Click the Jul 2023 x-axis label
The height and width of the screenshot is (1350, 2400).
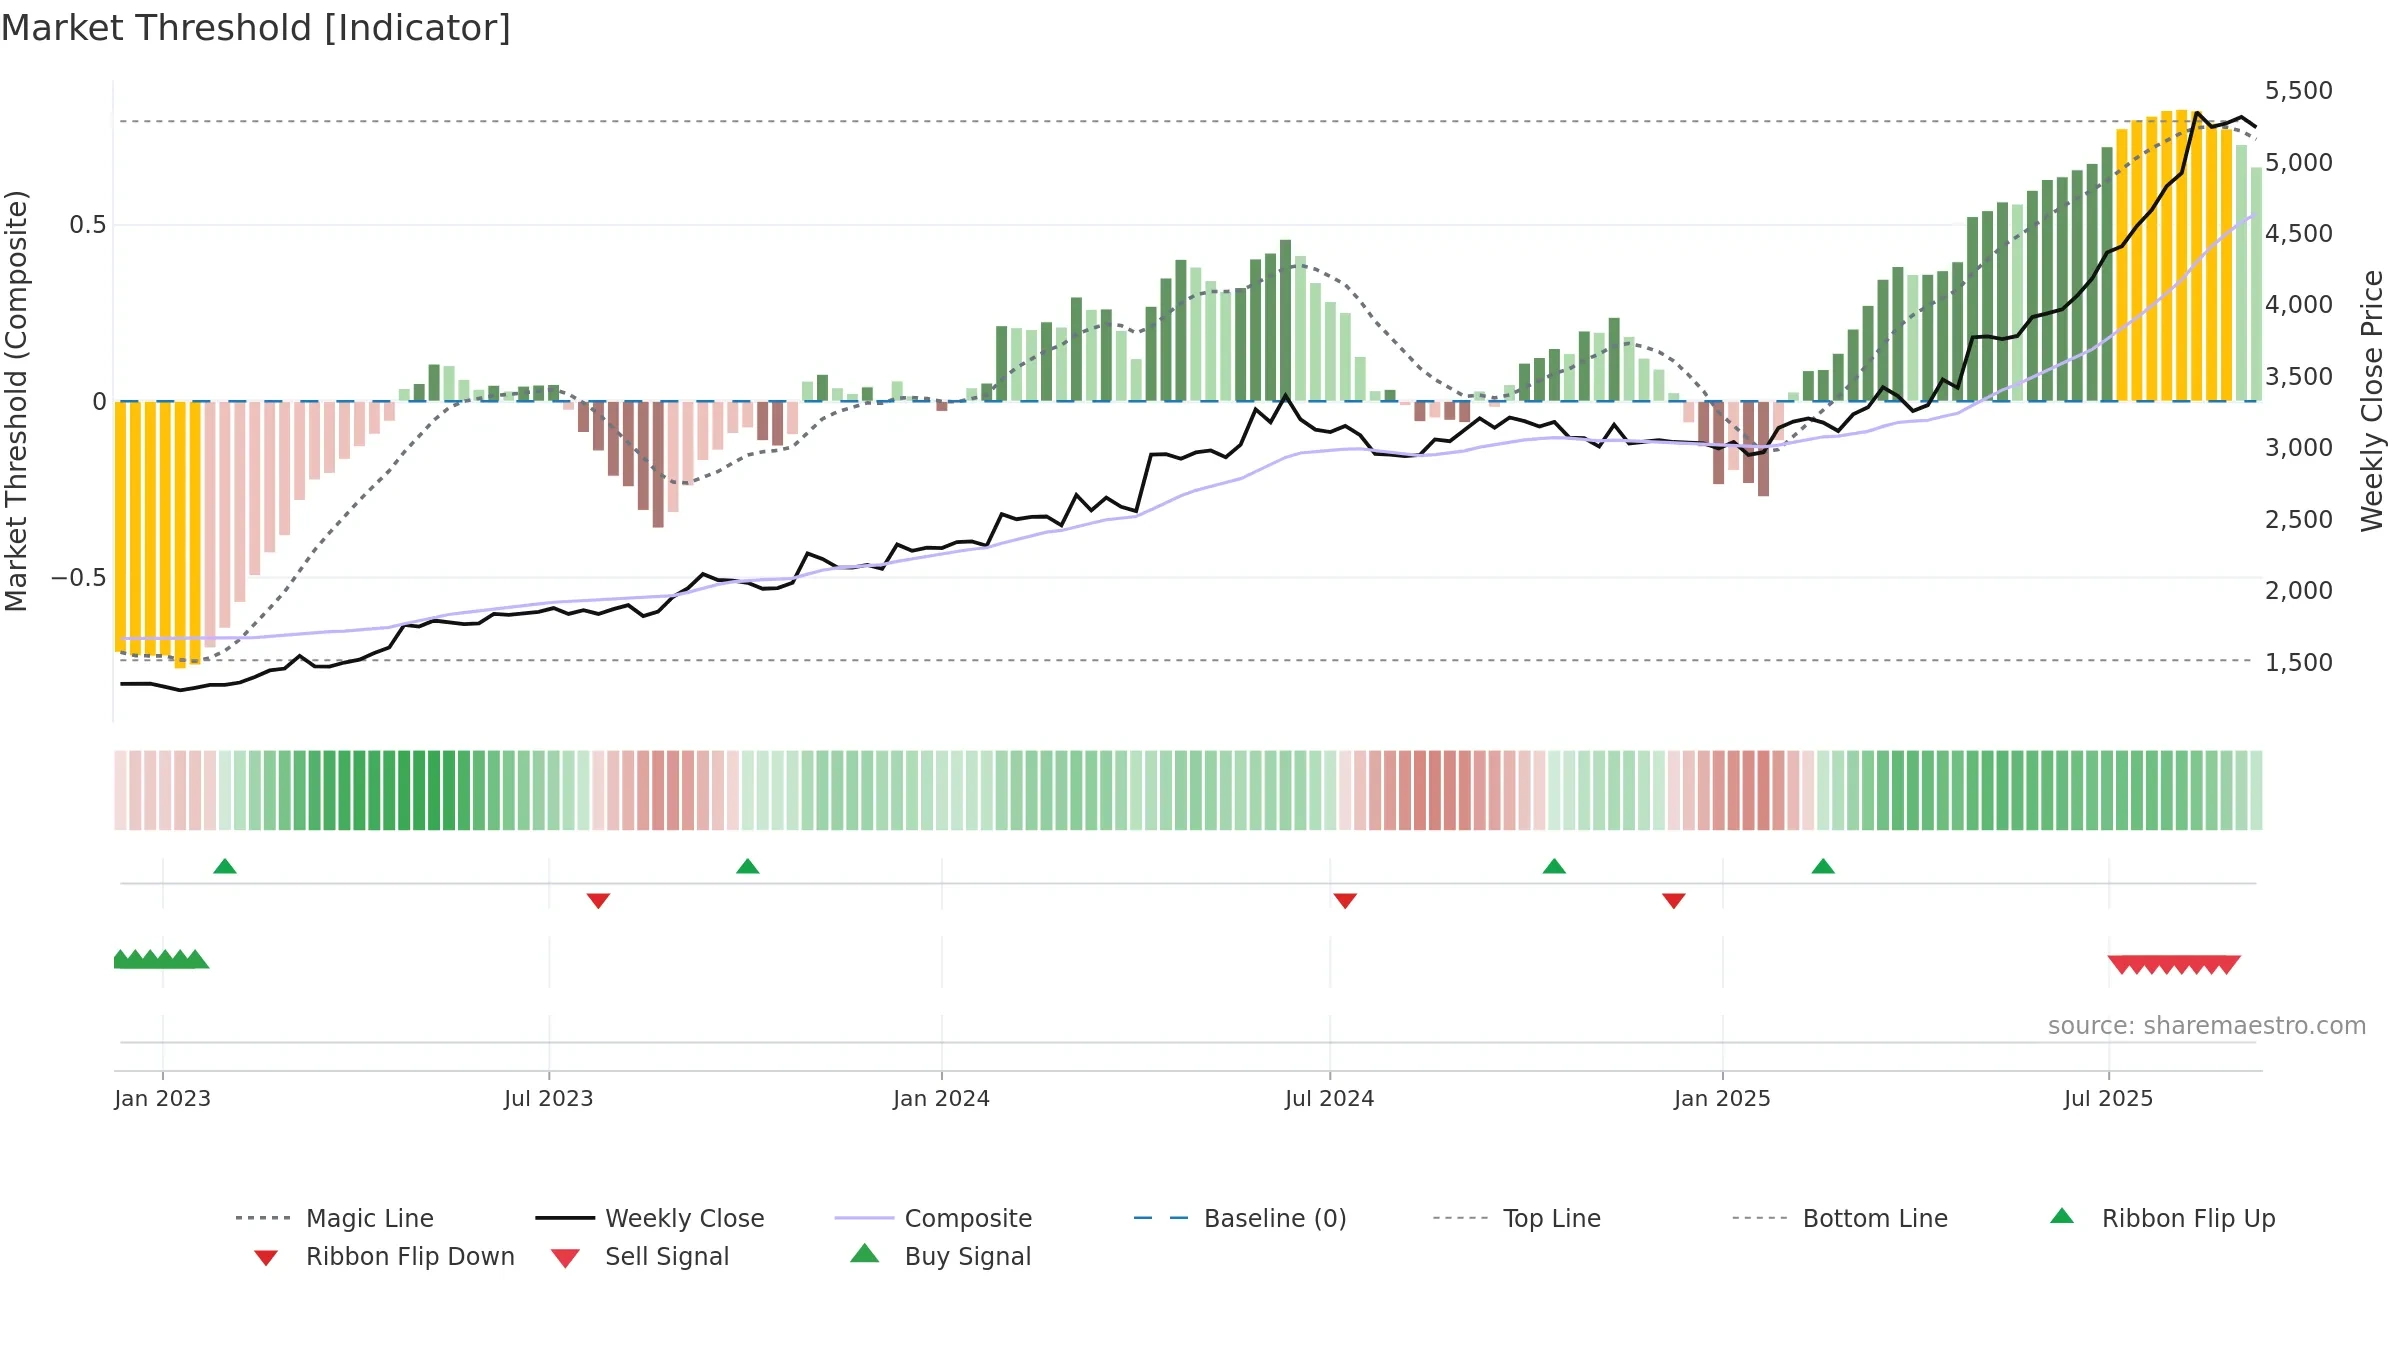[548, 1098]
